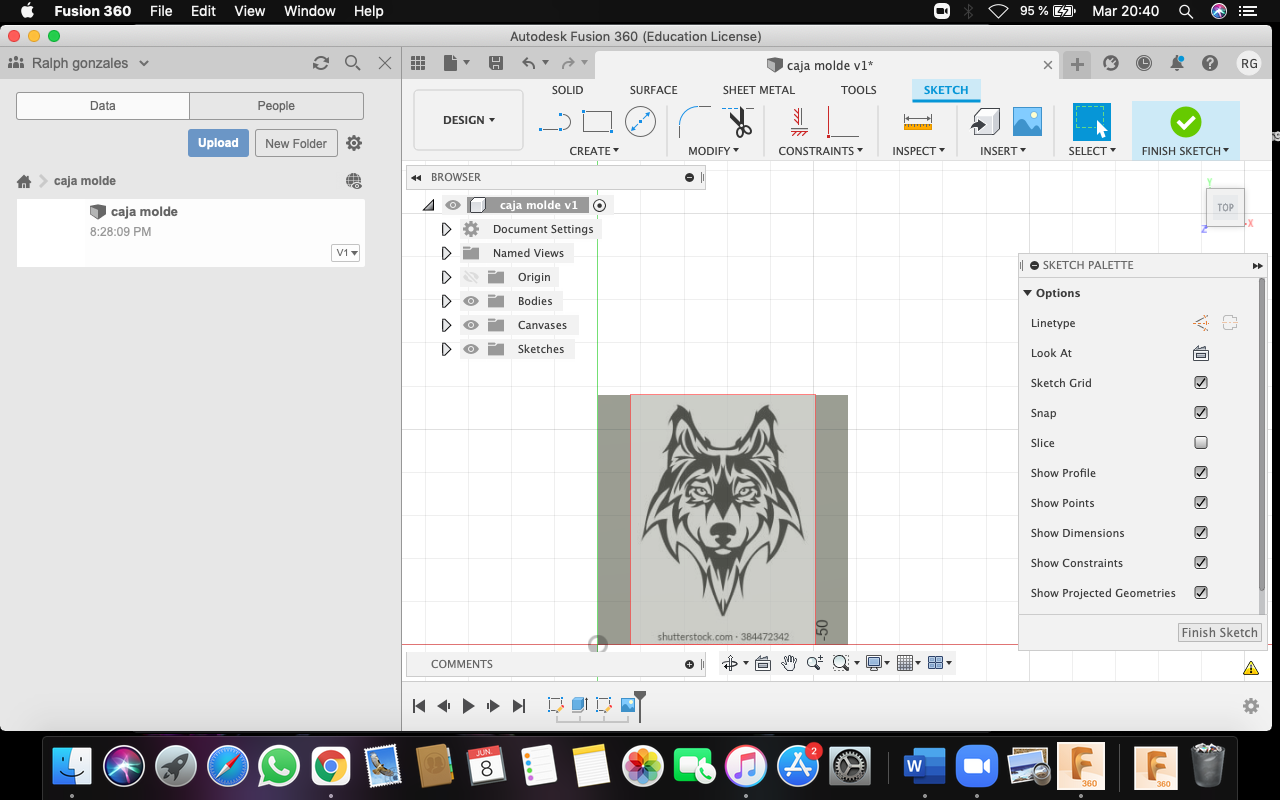Open the V1 version dropdown

[346, 253]
